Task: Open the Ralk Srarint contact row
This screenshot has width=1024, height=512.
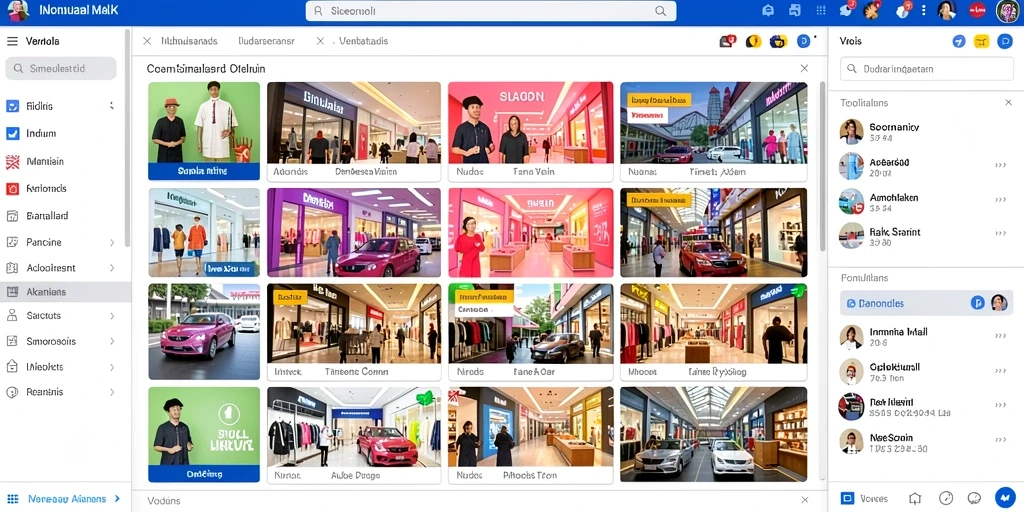Action: pos(926,236)
